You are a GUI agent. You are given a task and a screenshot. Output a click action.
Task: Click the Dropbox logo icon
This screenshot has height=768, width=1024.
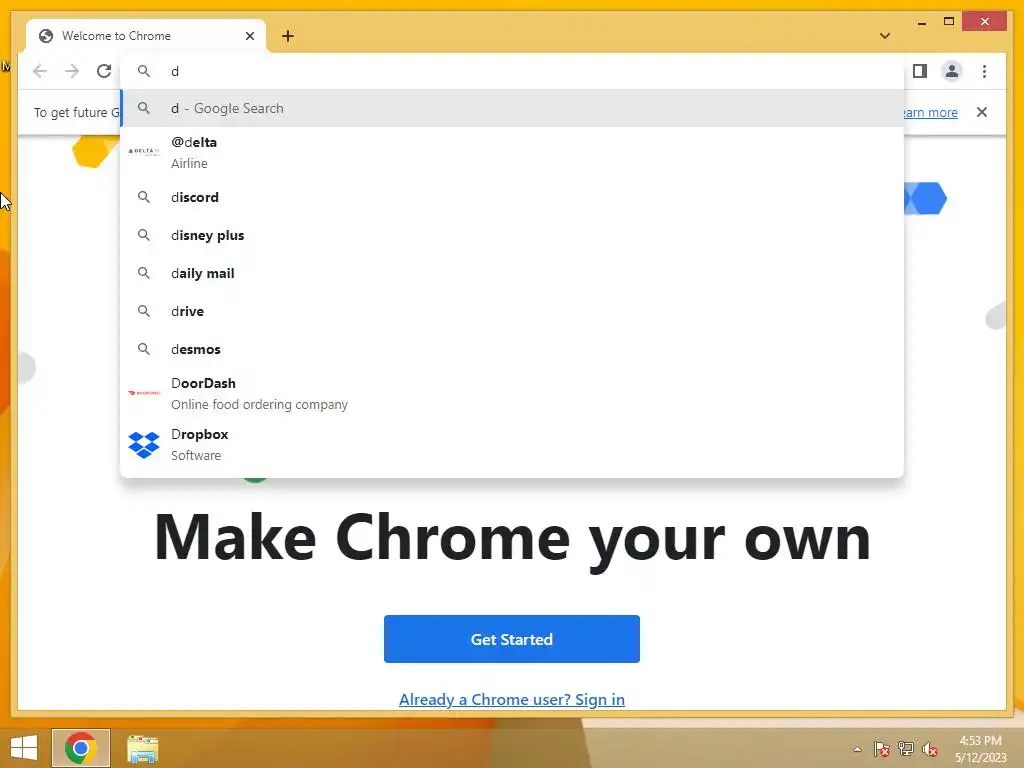[144, 445]
